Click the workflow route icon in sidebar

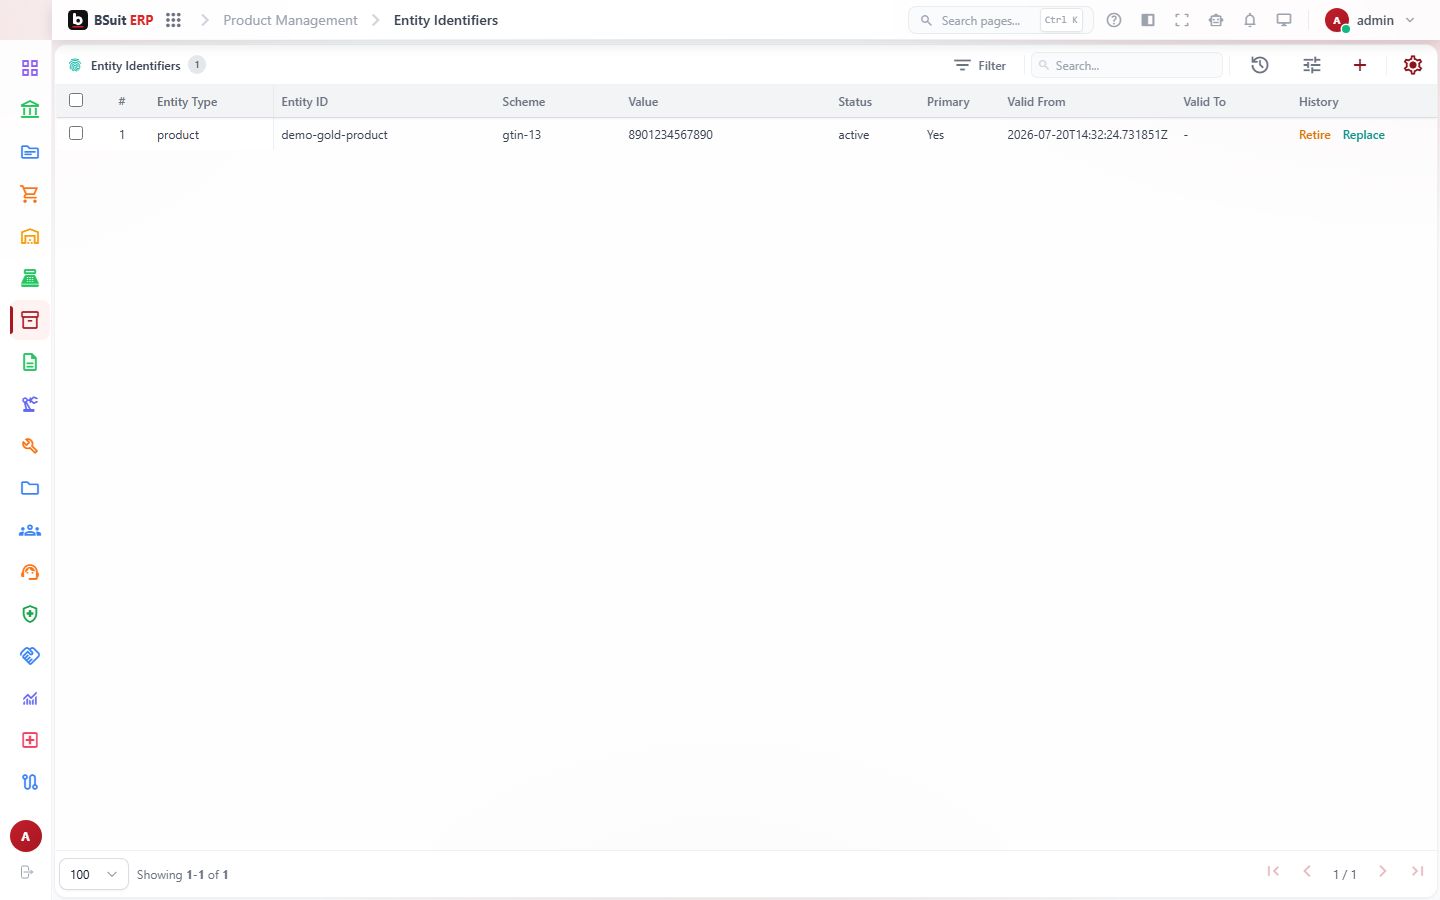(x=30, y=782)
